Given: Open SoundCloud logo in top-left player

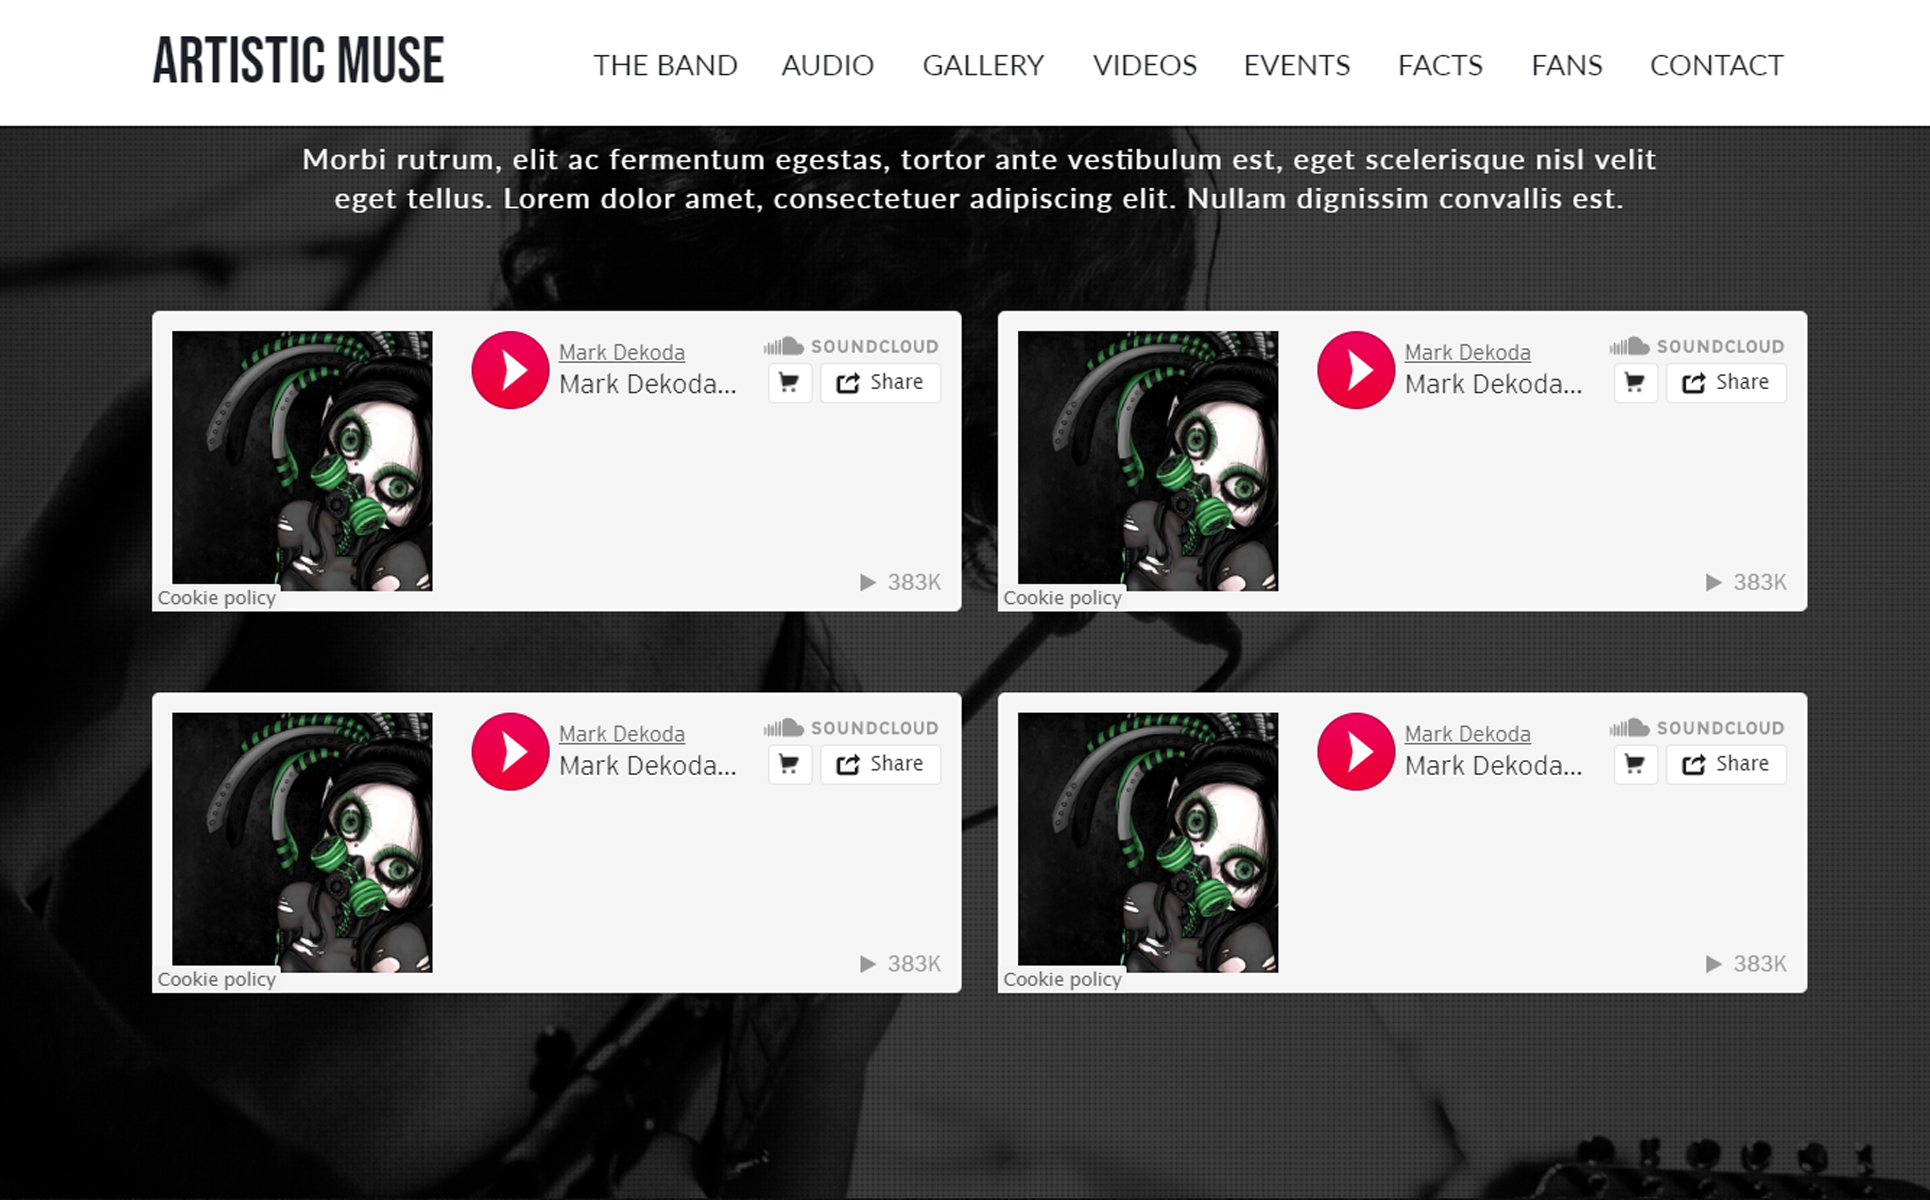Looking at the screenshot, I should click(x=851, y=346).
